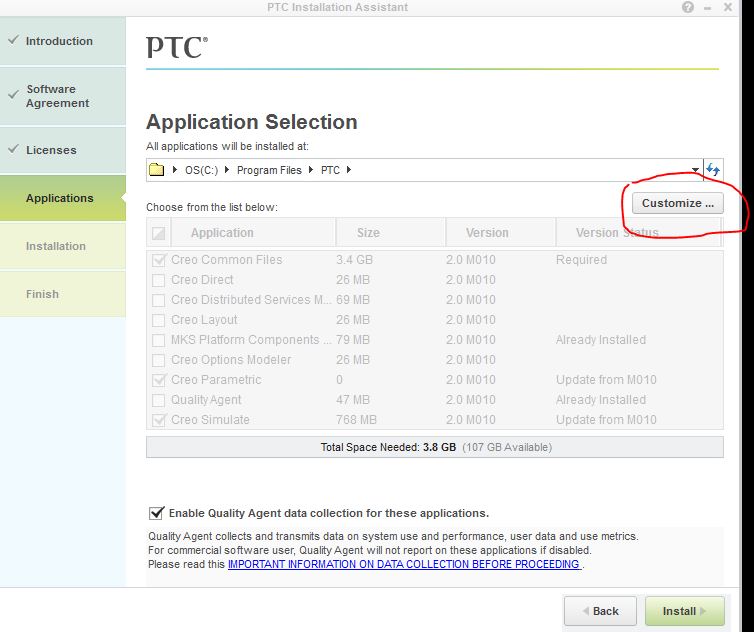Go to the Introduction step
This screenshot has width=754, height=632.
[x=63, y=41]
